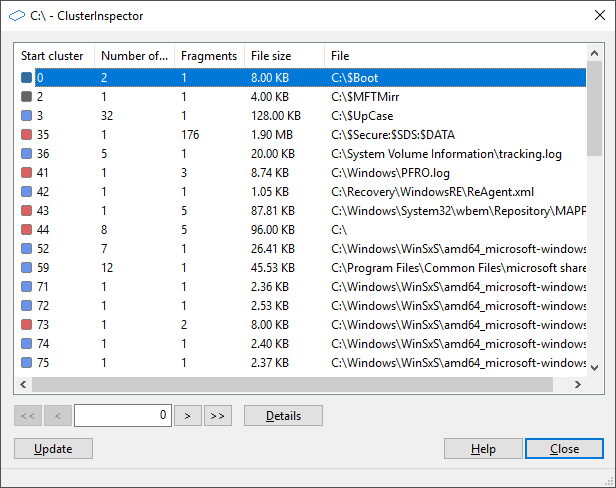Click the Update button
Image resolution: width=616 pixels, height=488 pixels.
[53, 449]
